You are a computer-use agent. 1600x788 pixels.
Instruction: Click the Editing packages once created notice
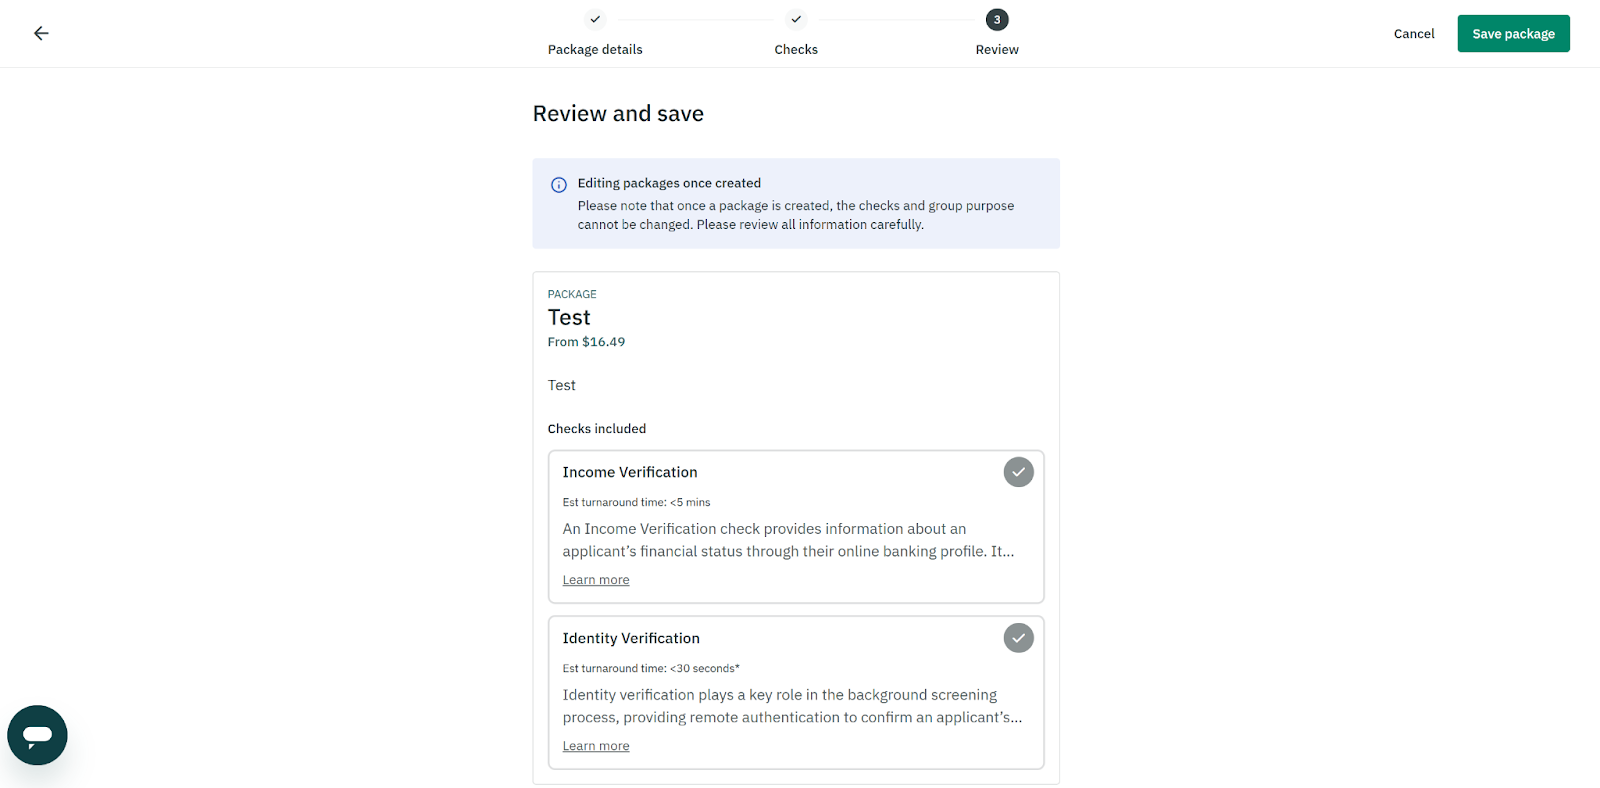click(x=669, y=183)
